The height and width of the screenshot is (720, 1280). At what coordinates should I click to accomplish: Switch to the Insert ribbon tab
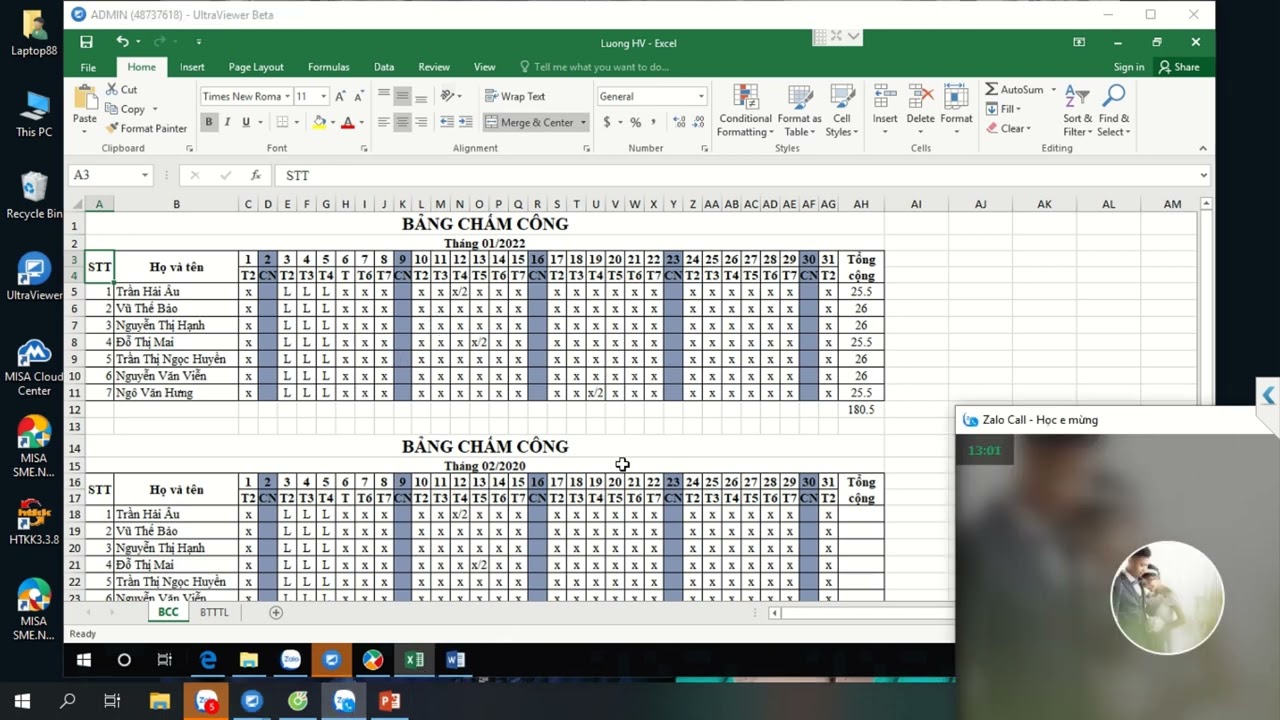pos(192,67)
